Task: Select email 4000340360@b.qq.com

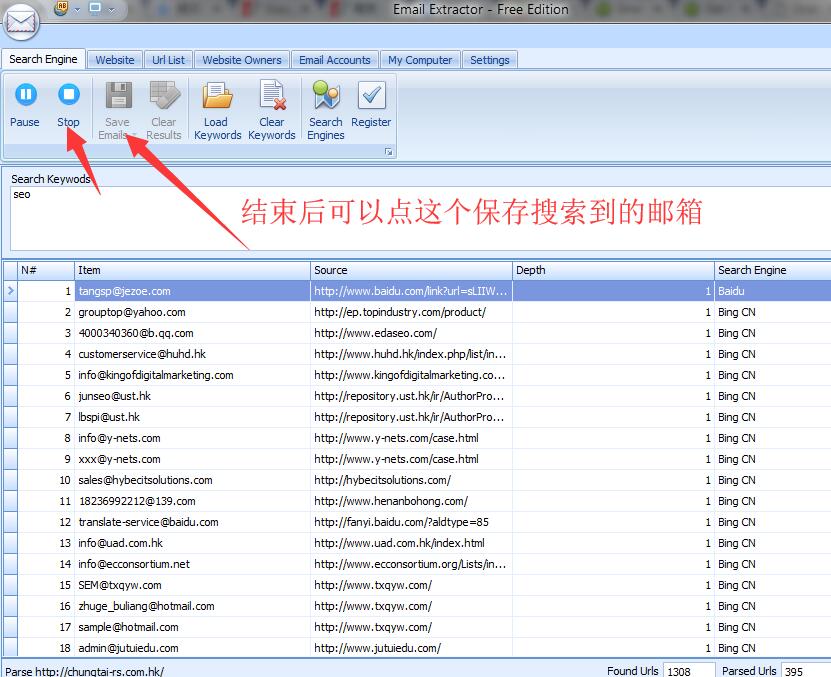Action: 136,333
